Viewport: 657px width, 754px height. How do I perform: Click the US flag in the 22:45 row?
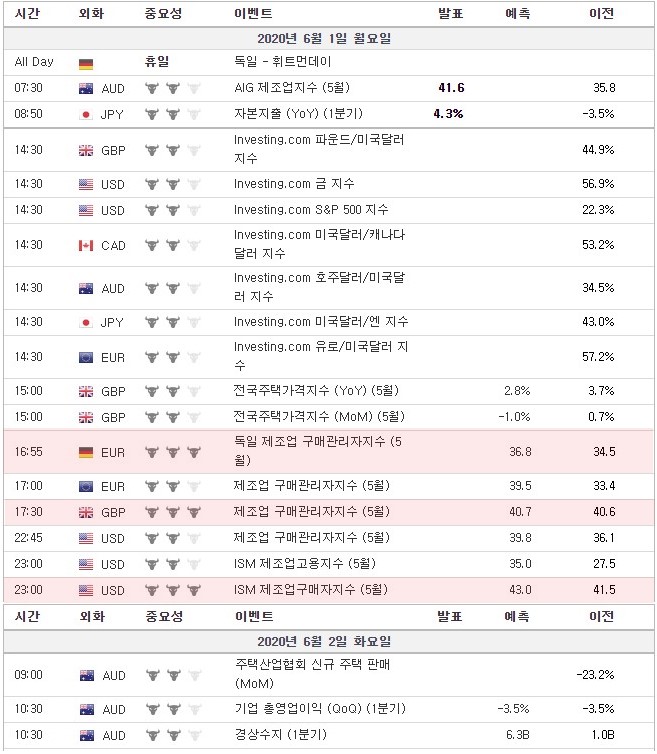coord(86,539)
